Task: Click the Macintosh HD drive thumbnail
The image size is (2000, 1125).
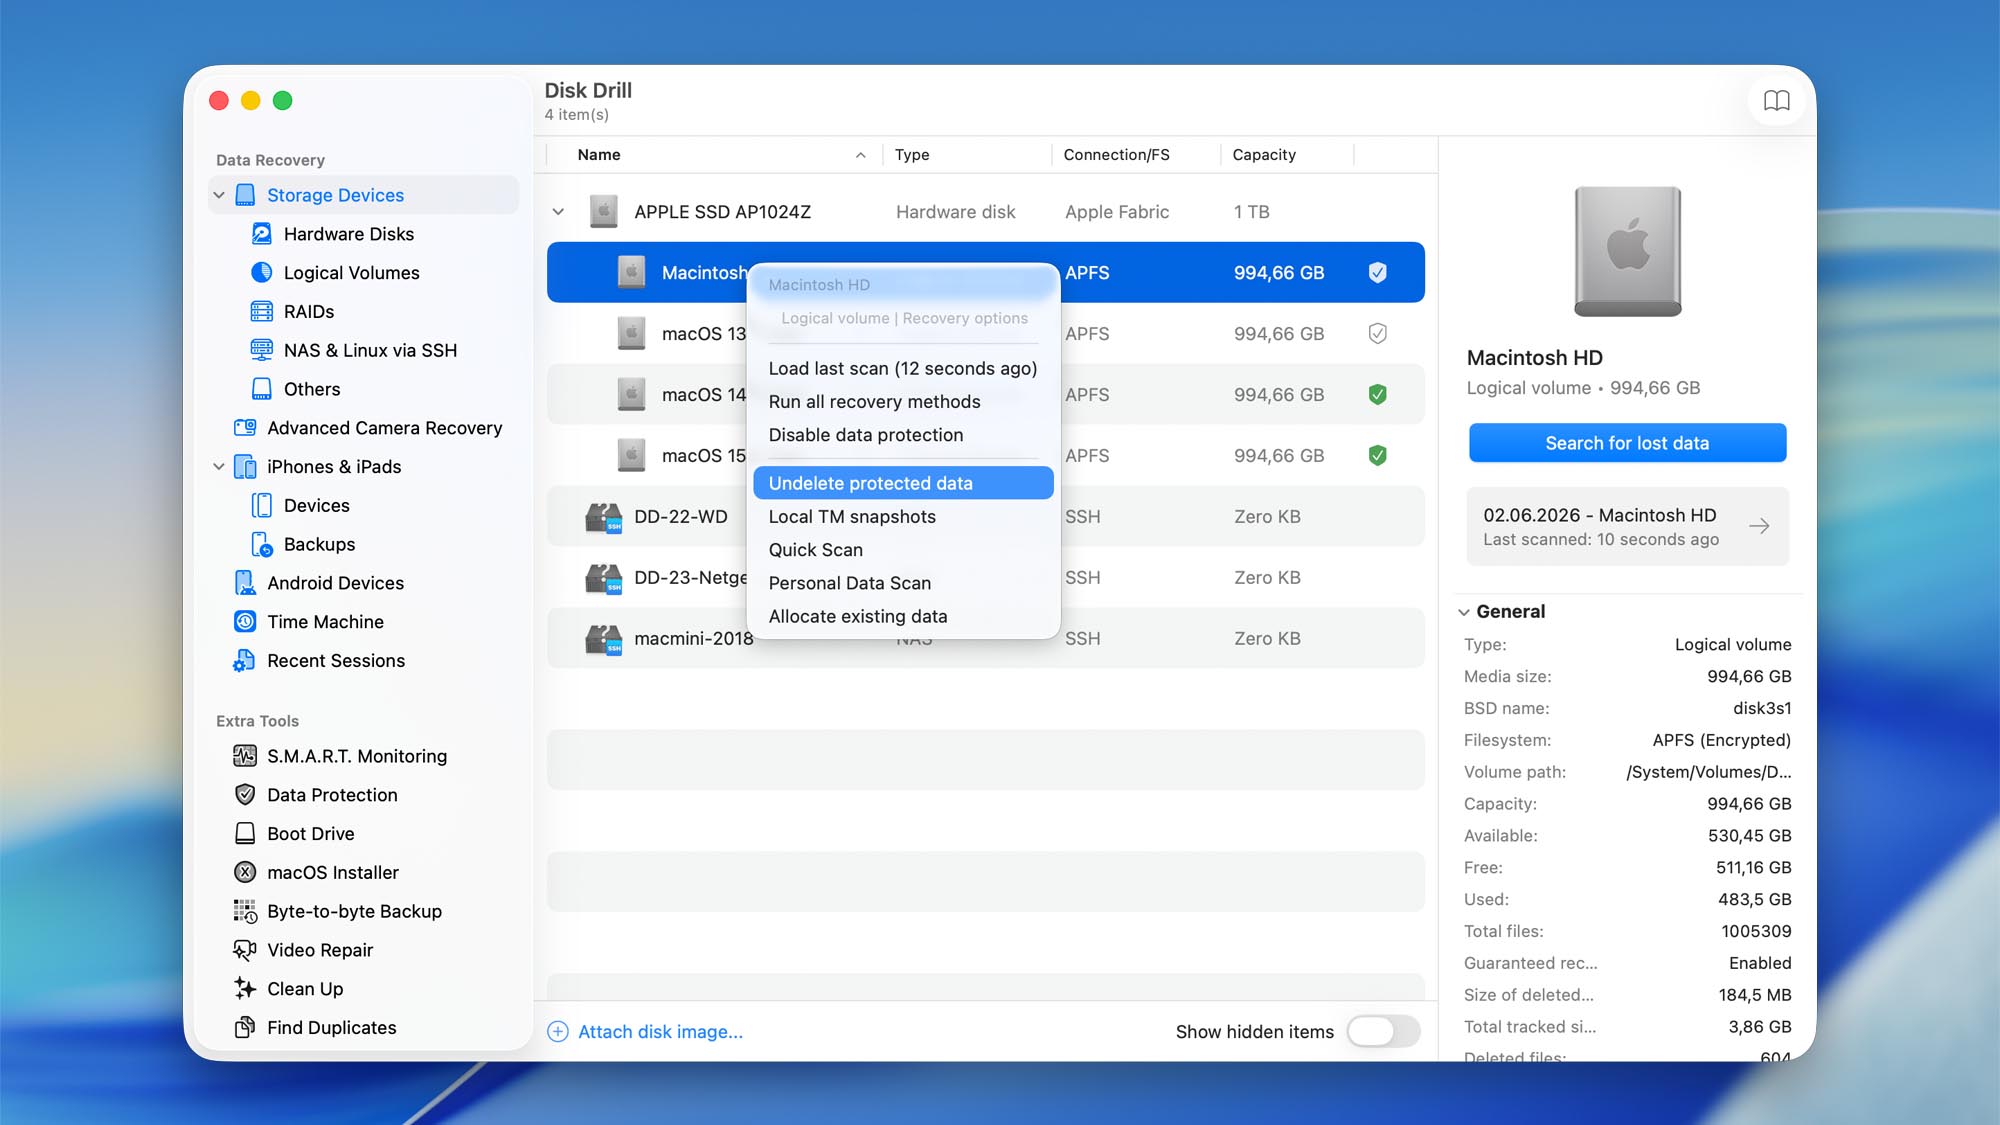Action: pos(1627,252)
